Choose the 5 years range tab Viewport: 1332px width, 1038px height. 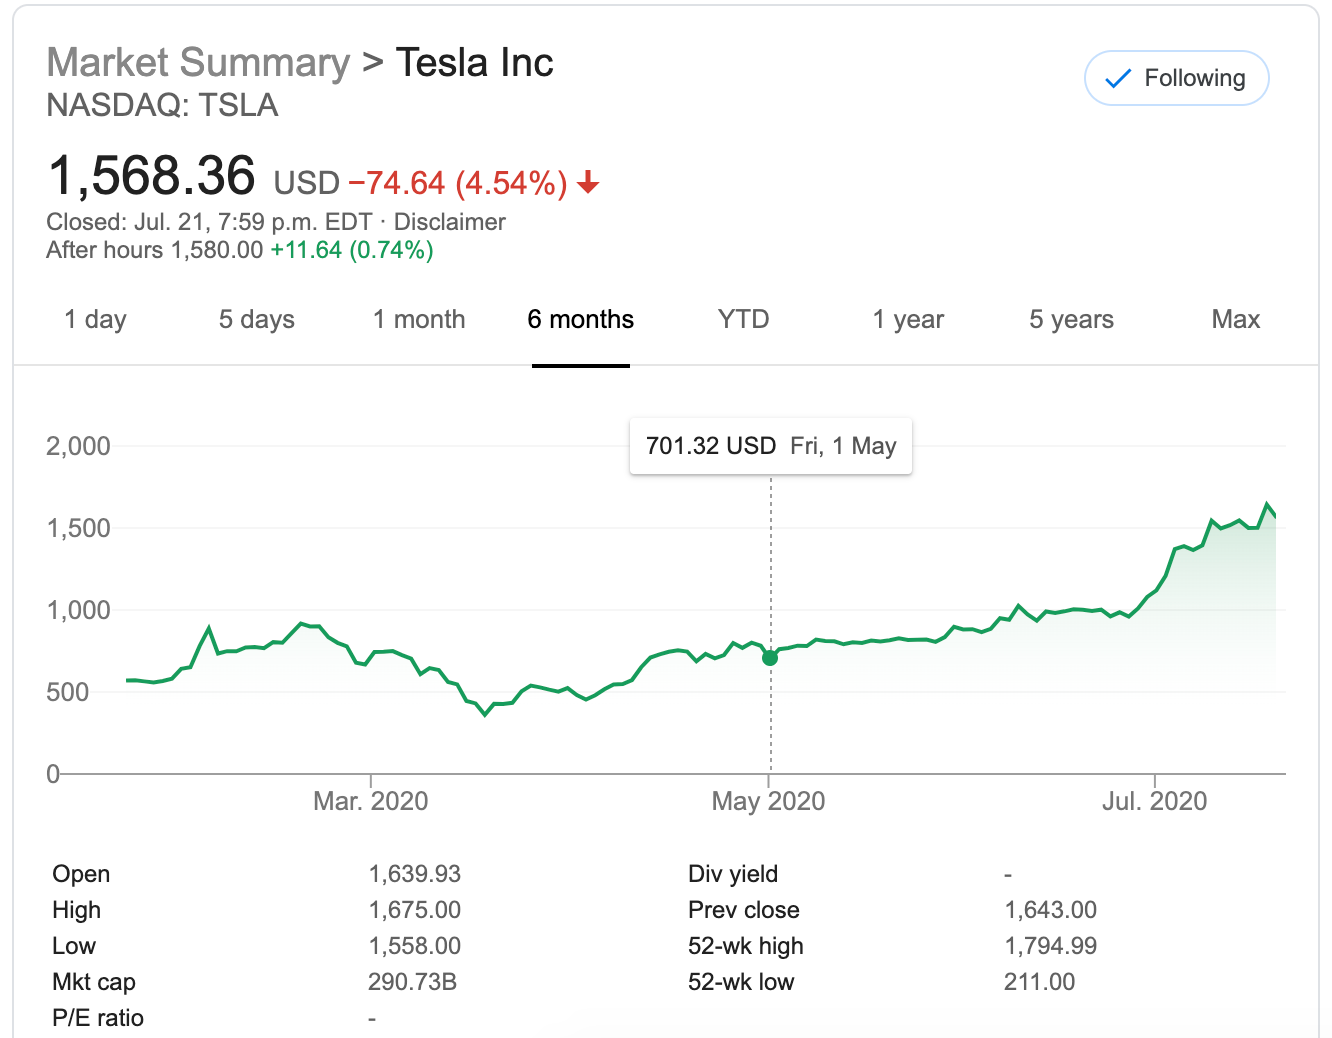[1071, 320]
